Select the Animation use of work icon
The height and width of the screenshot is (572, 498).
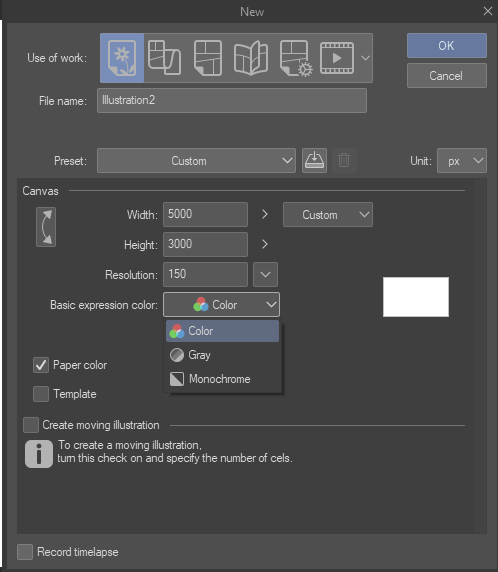pos(337,58)
